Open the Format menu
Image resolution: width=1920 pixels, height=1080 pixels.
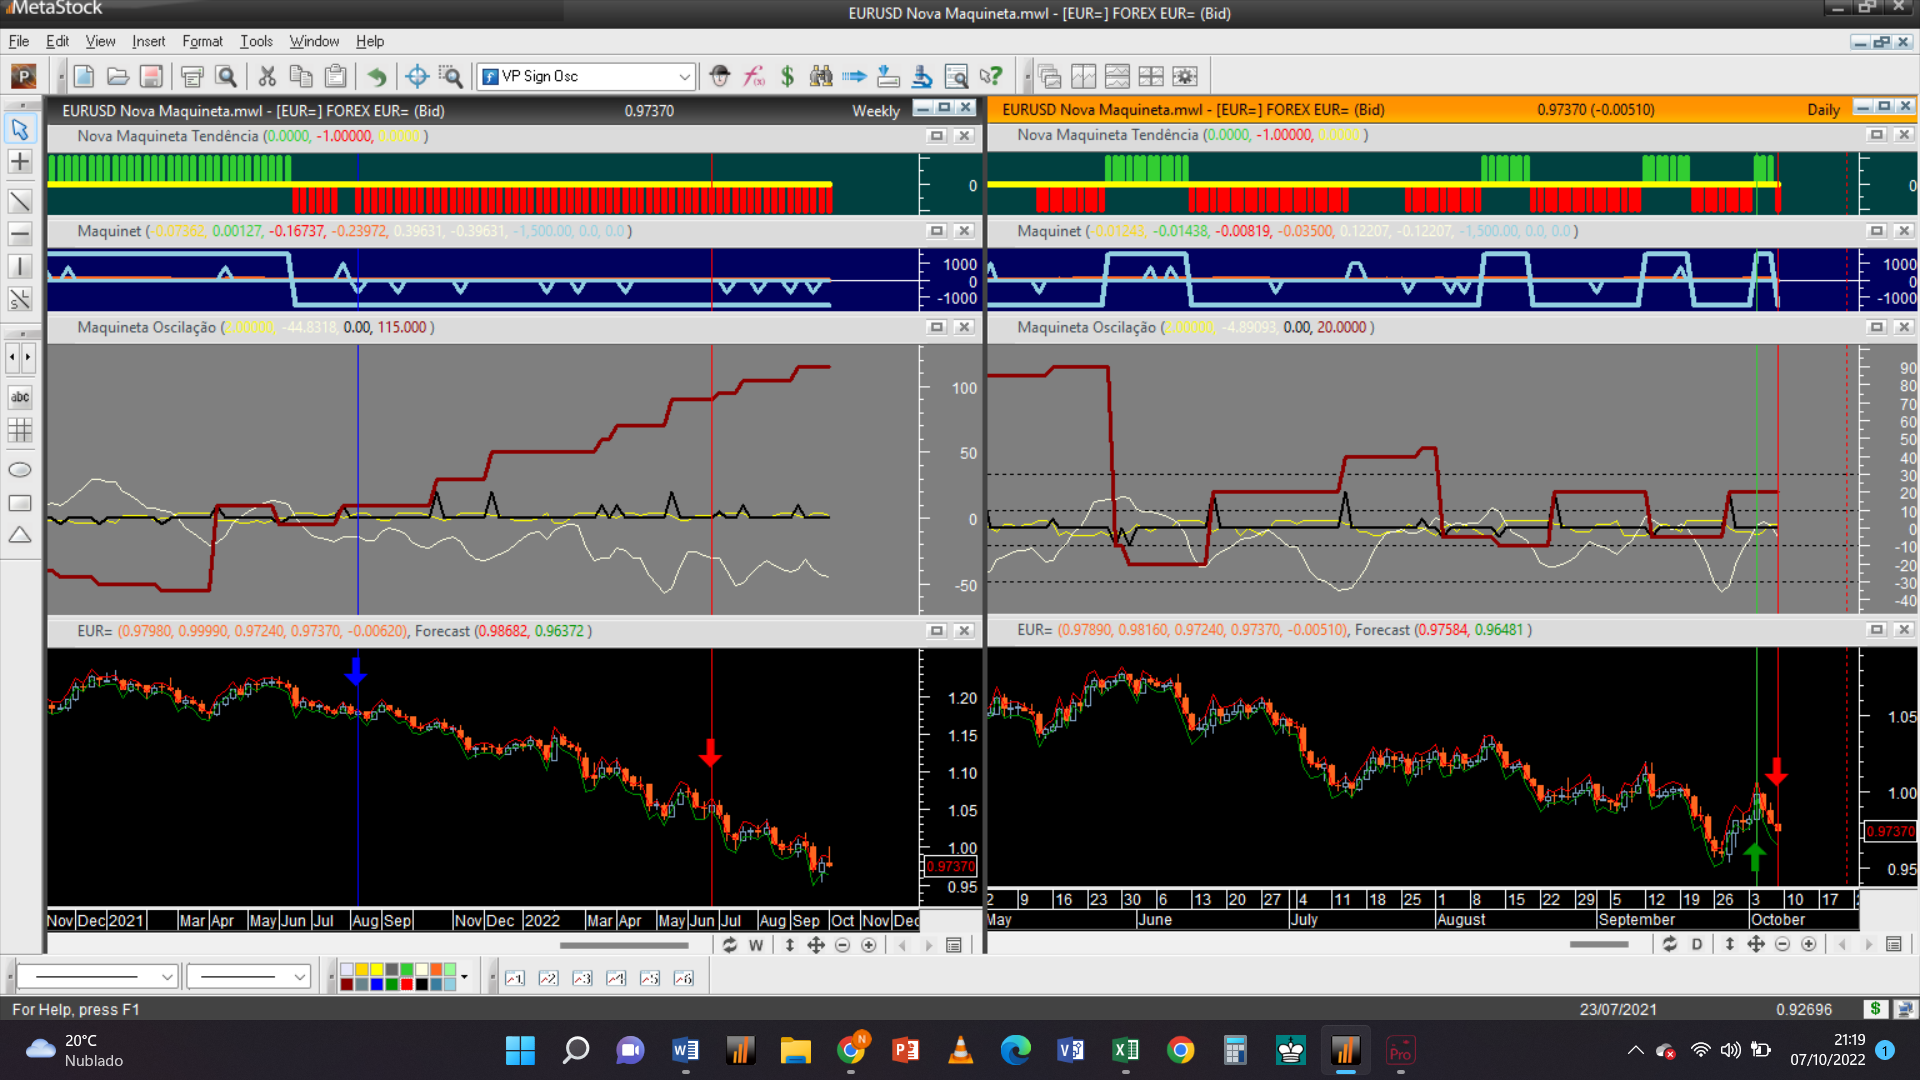(202, 41)
